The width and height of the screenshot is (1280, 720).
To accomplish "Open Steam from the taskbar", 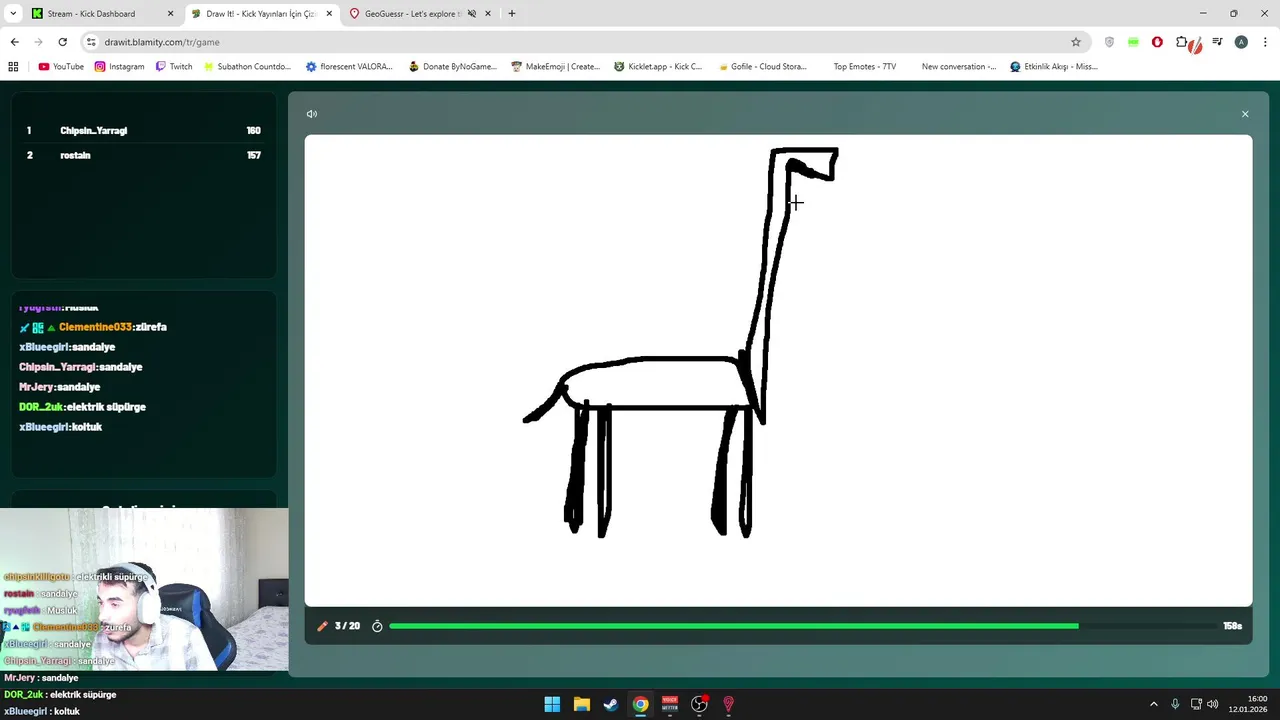I will (611, 704).
